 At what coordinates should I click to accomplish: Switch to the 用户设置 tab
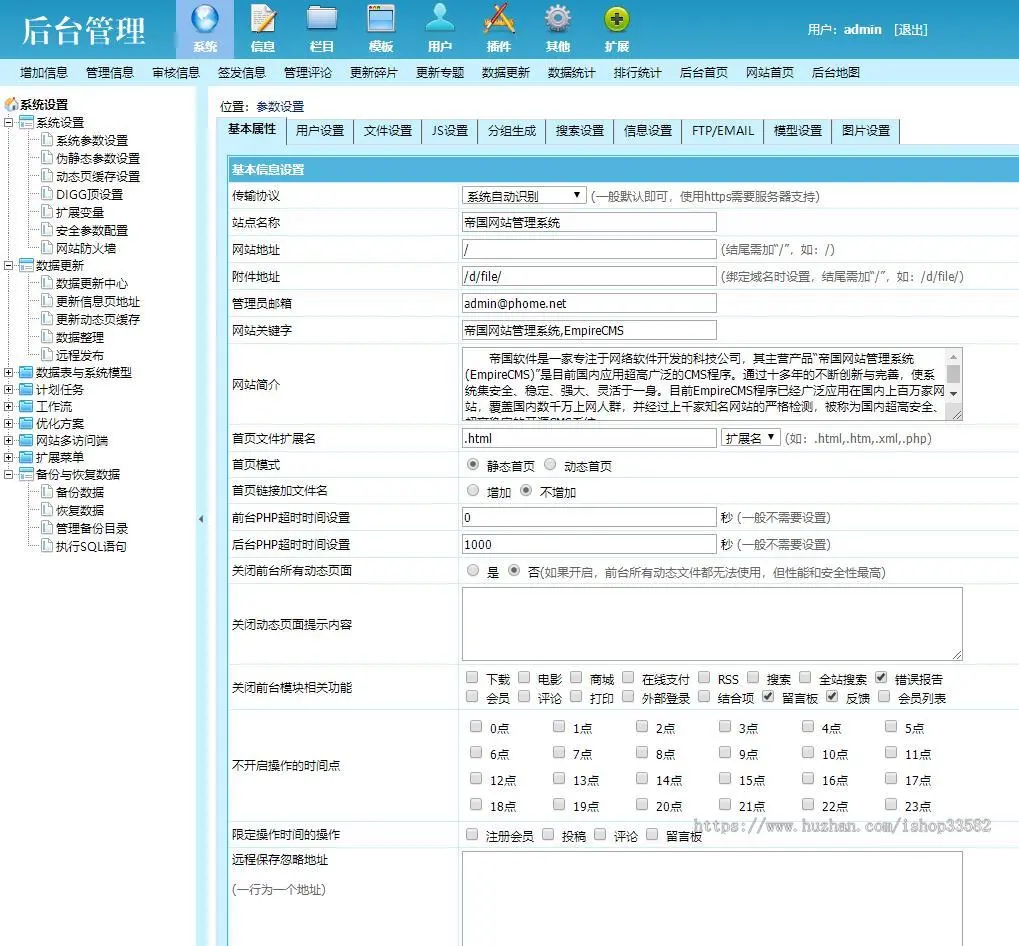(320, 131)
